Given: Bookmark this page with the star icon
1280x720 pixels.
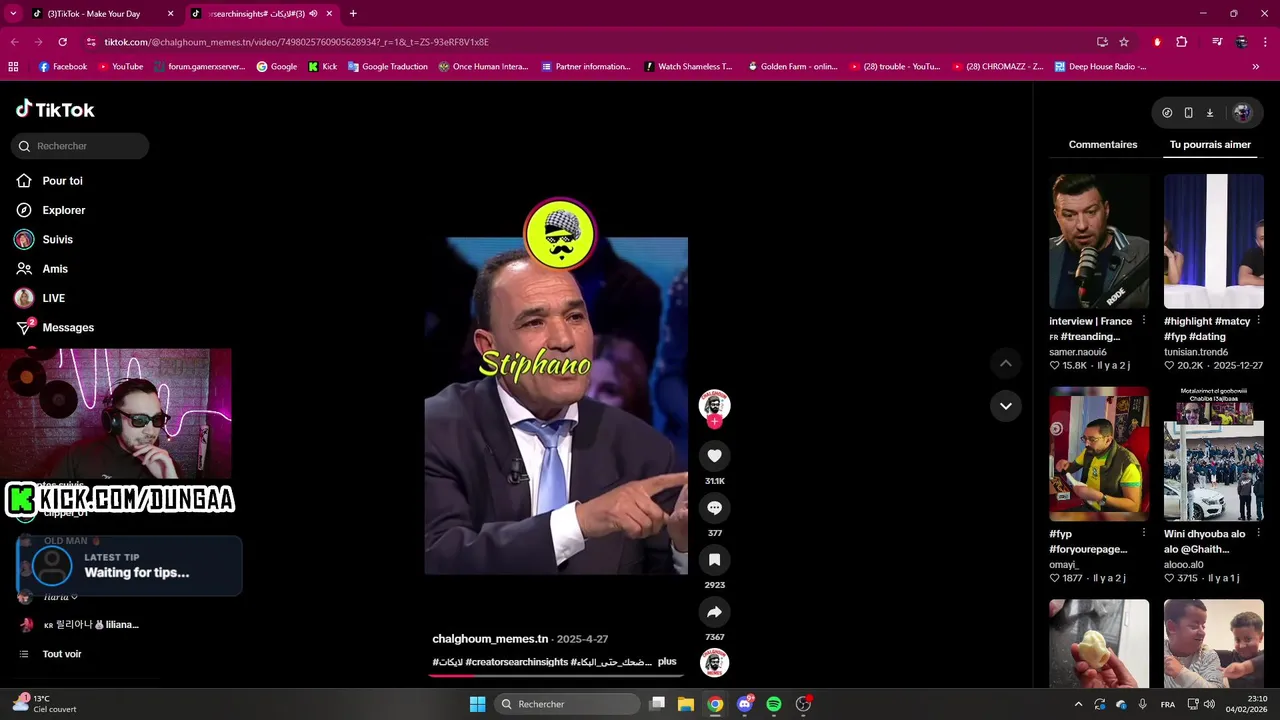Looking at the screenshot, I should click(1124, 42).
